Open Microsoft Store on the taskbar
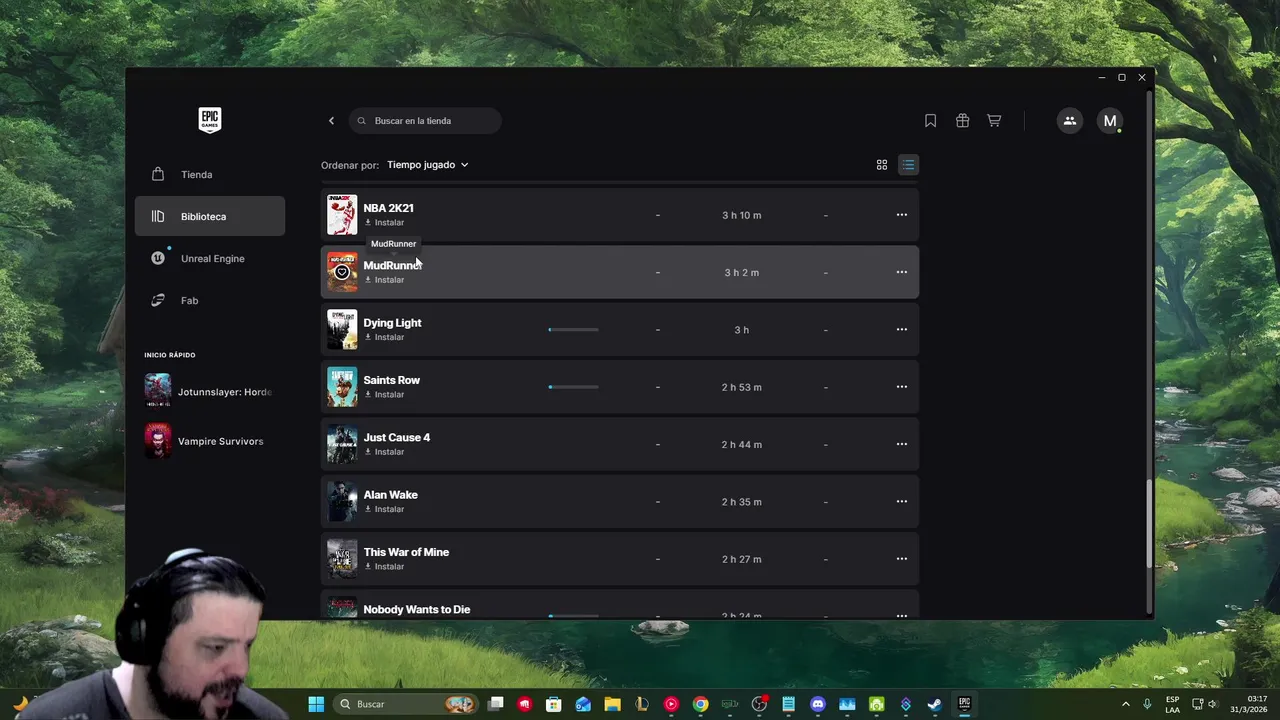This screenshot has height=720, width=1280. pyautogui.click(x=554, y=704)
